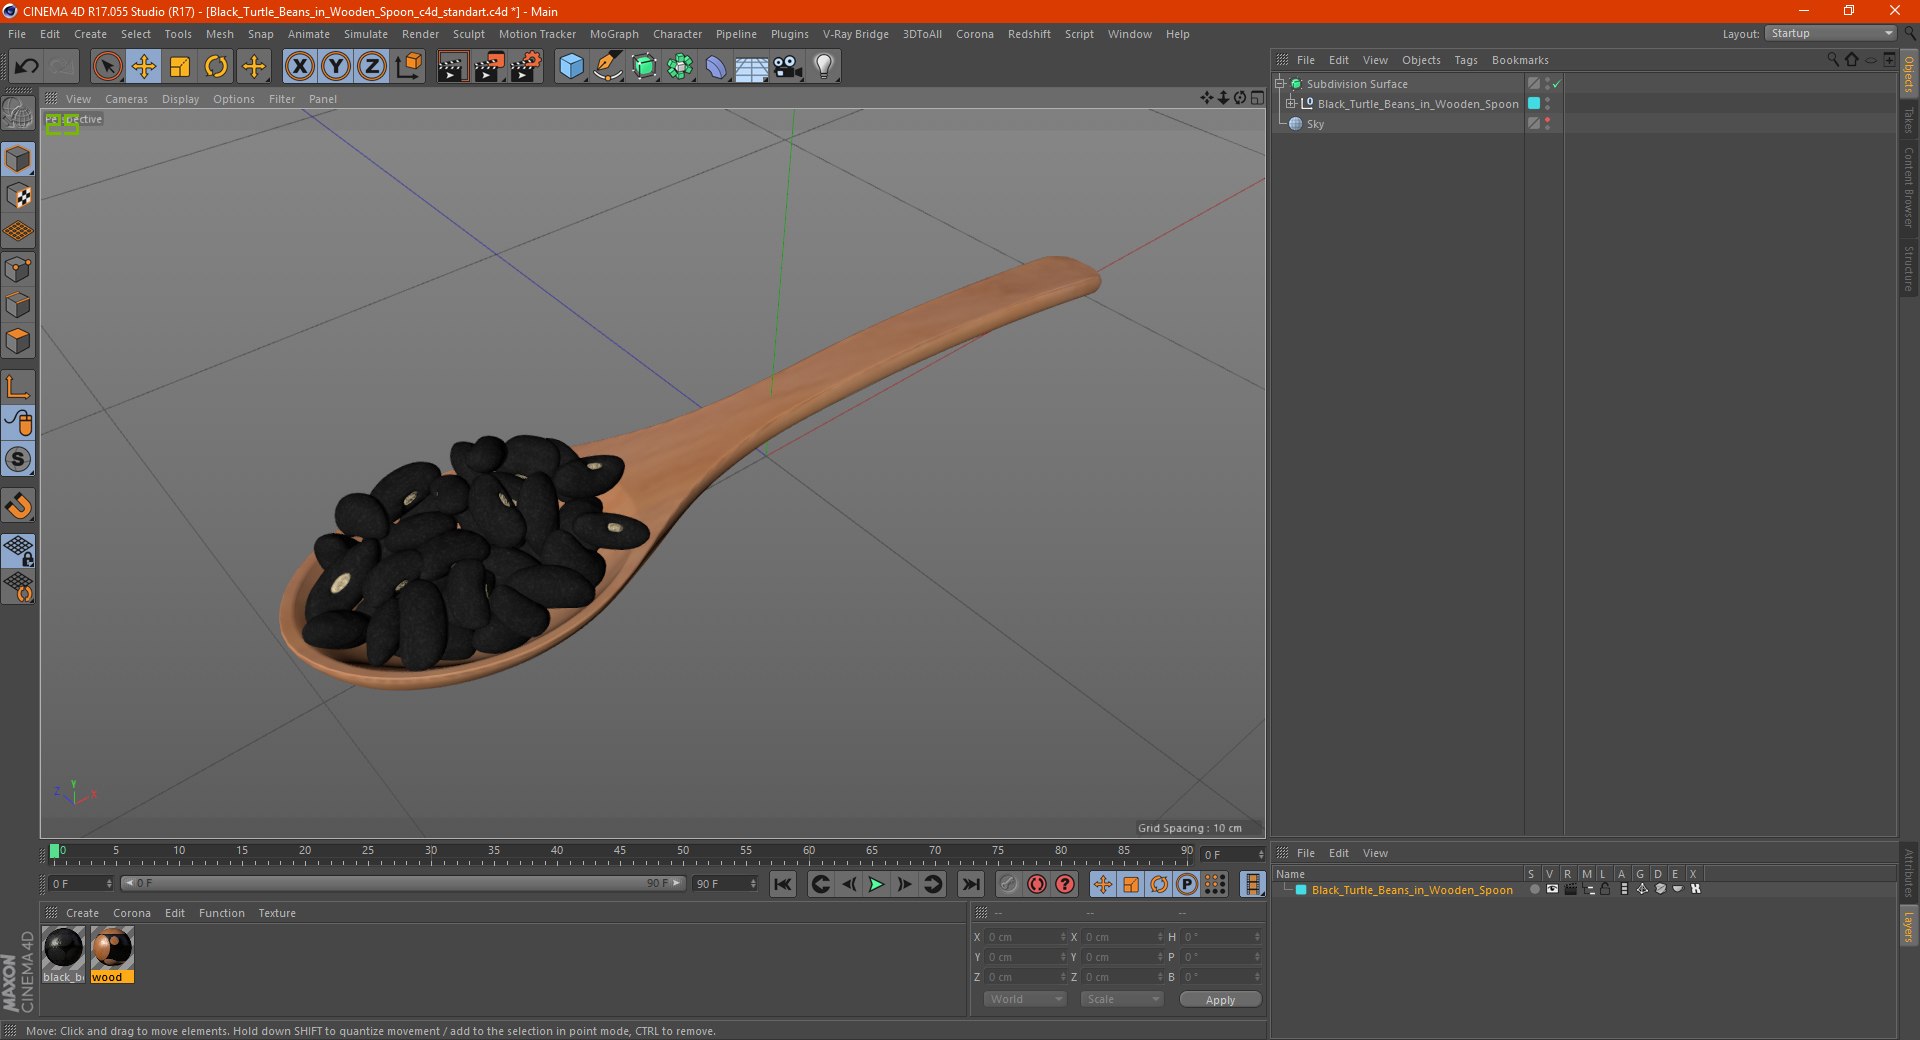Toggle layer lock for Black_Turtle_Beans layer
The image size is (1920, 1040).
click(1605, 890)
